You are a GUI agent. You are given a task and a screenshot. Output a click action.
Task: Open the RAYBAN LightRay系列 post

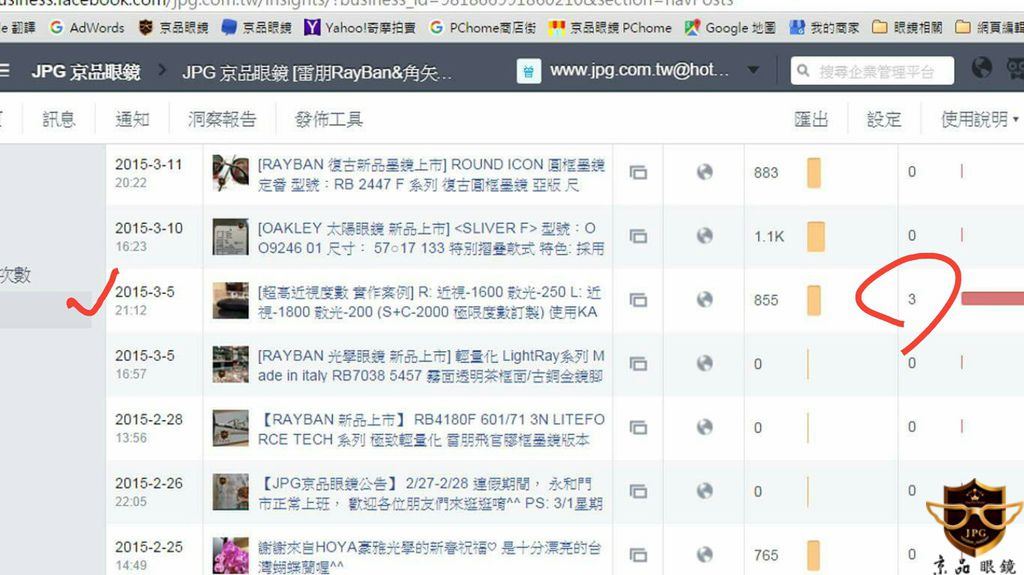click(x=431, y=365)
